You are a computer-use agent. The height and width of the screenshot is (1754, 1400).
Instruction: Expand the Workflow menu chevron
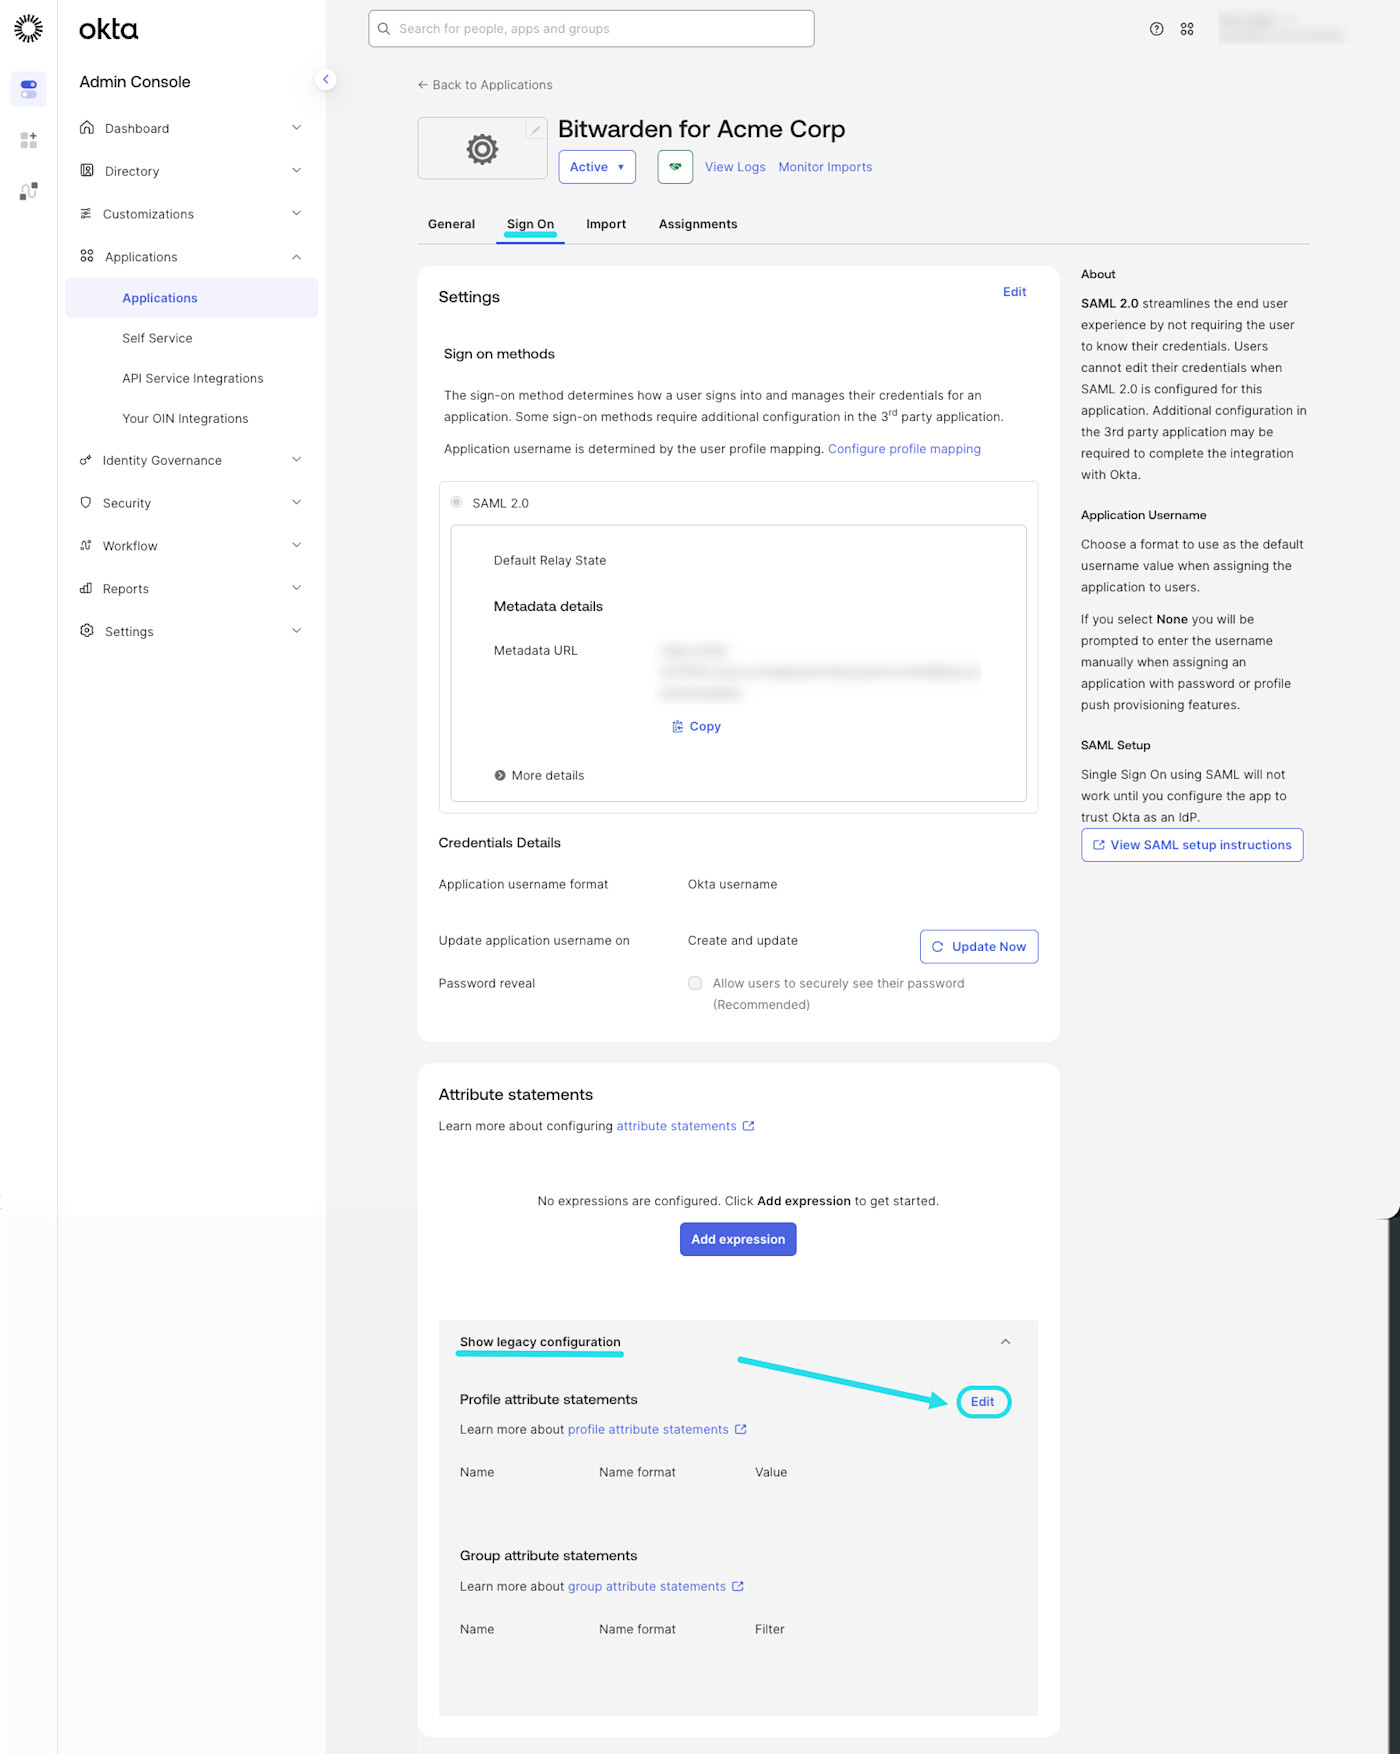296,546
